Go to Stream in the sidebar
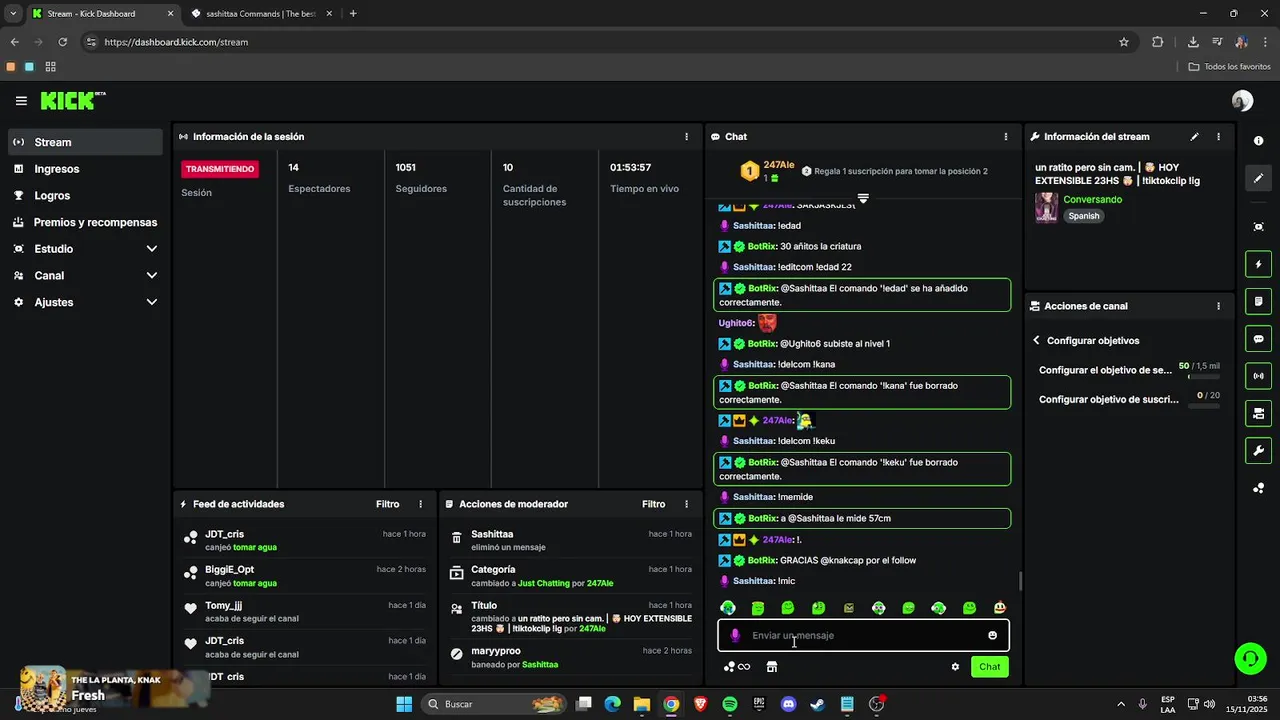This screenshot has height=720, width=1280. [x=85, y=142]
